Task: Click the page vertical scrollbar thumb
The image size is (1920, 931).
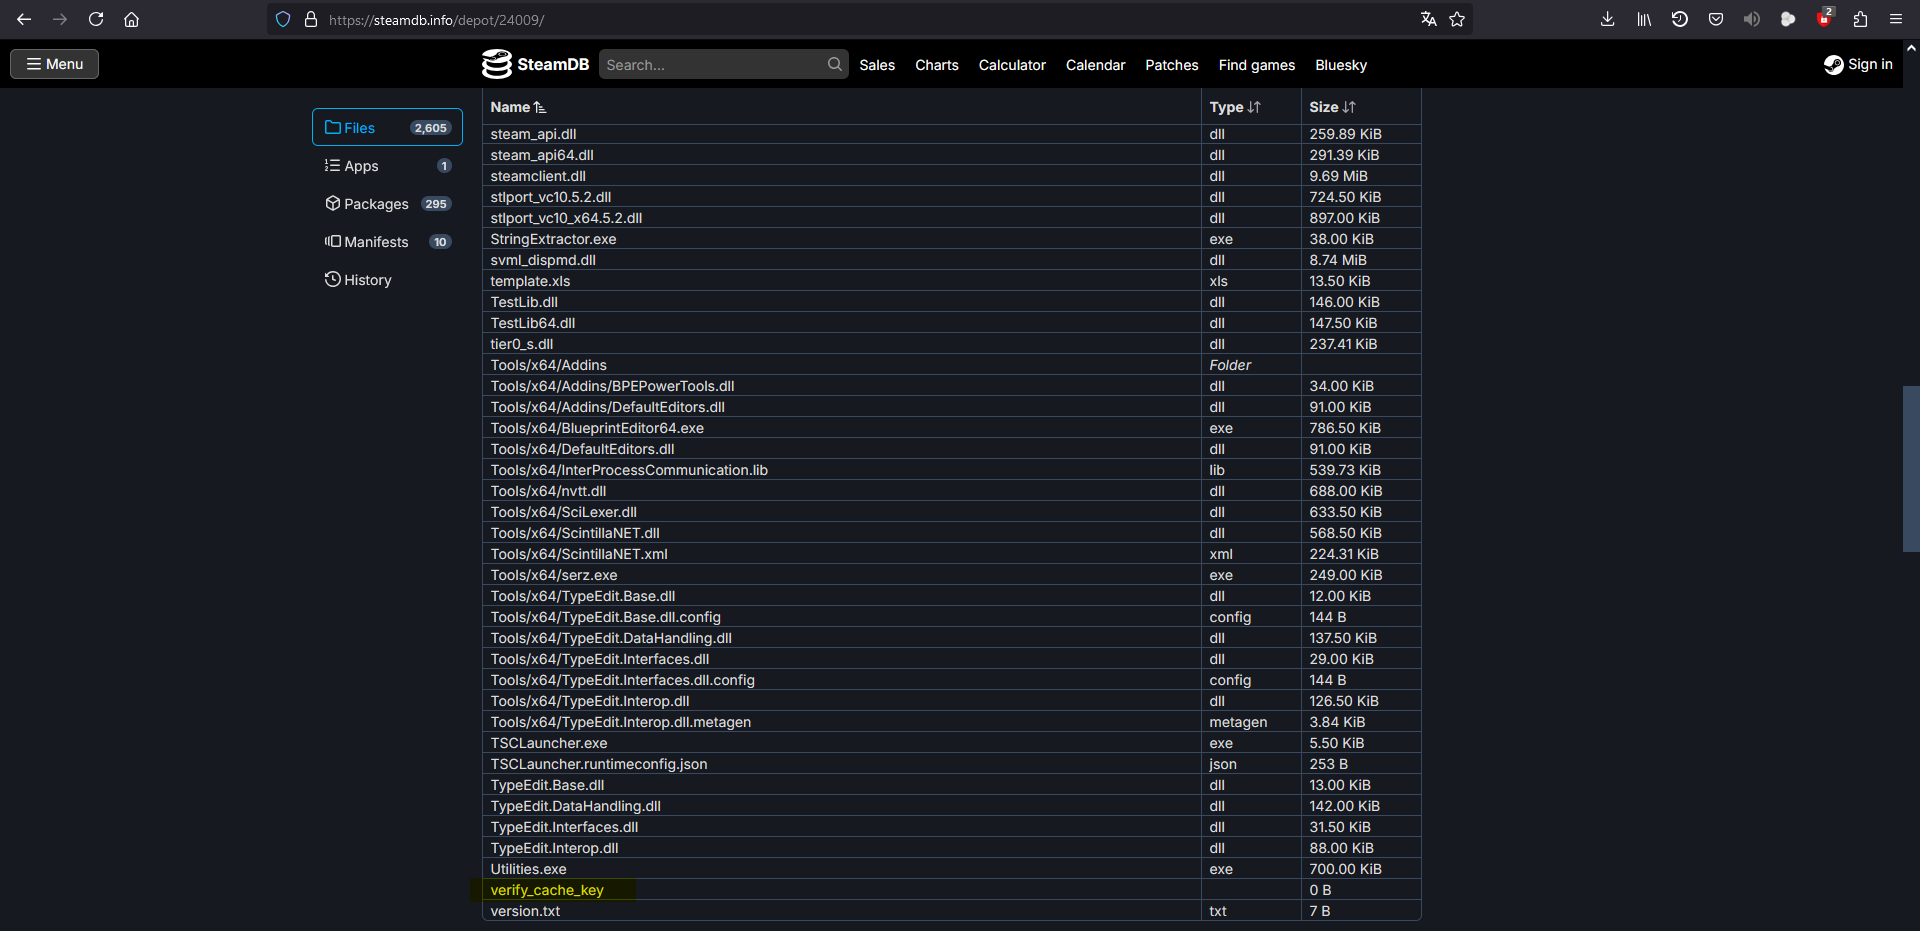Action: click(x=1911, y=468)
